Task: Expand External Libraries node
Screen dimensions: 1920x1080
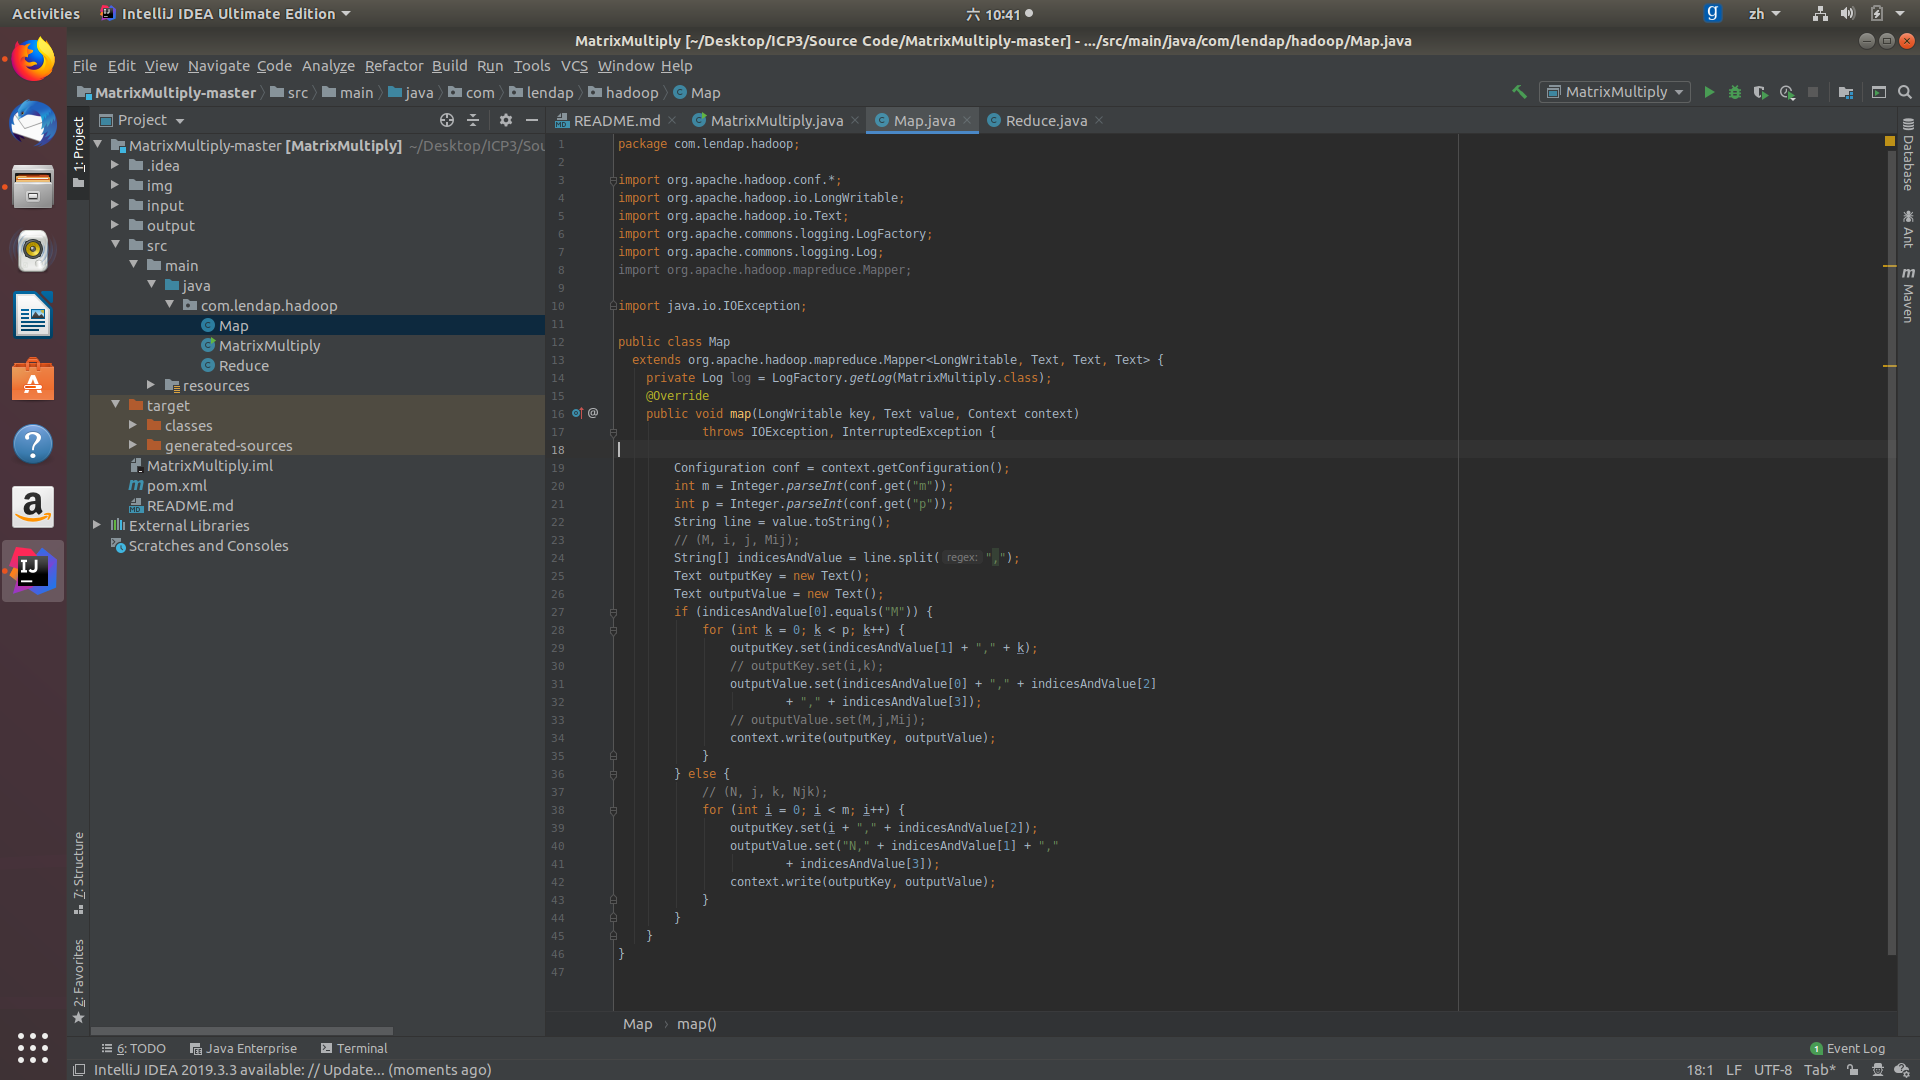Action: [97, 525]
